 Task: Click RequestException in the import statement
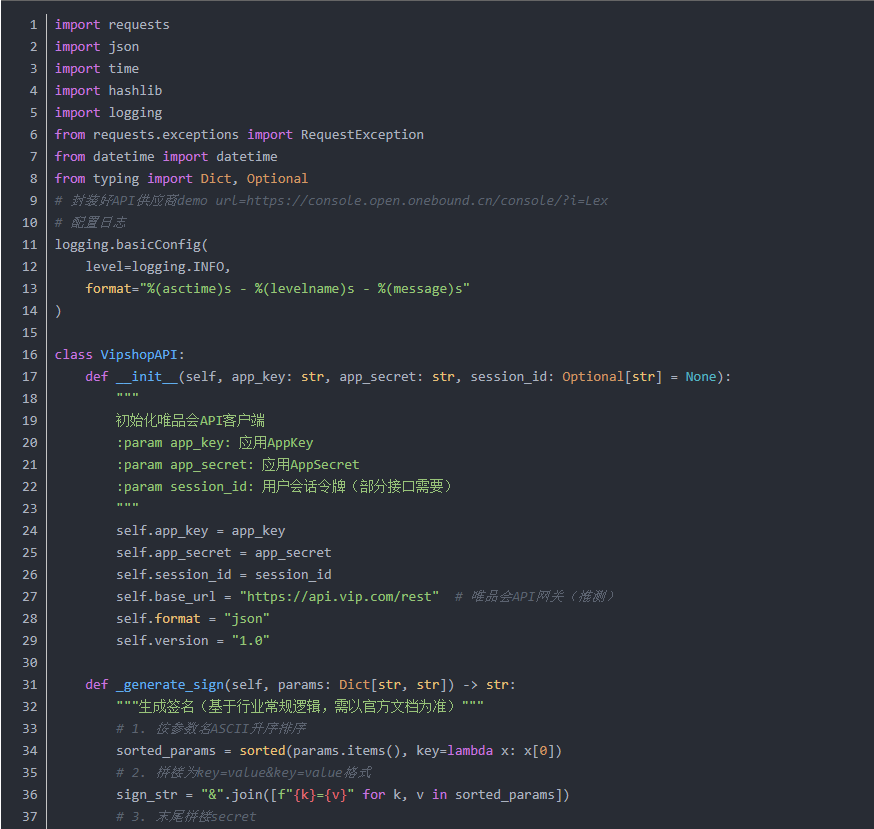coord(362,134)
